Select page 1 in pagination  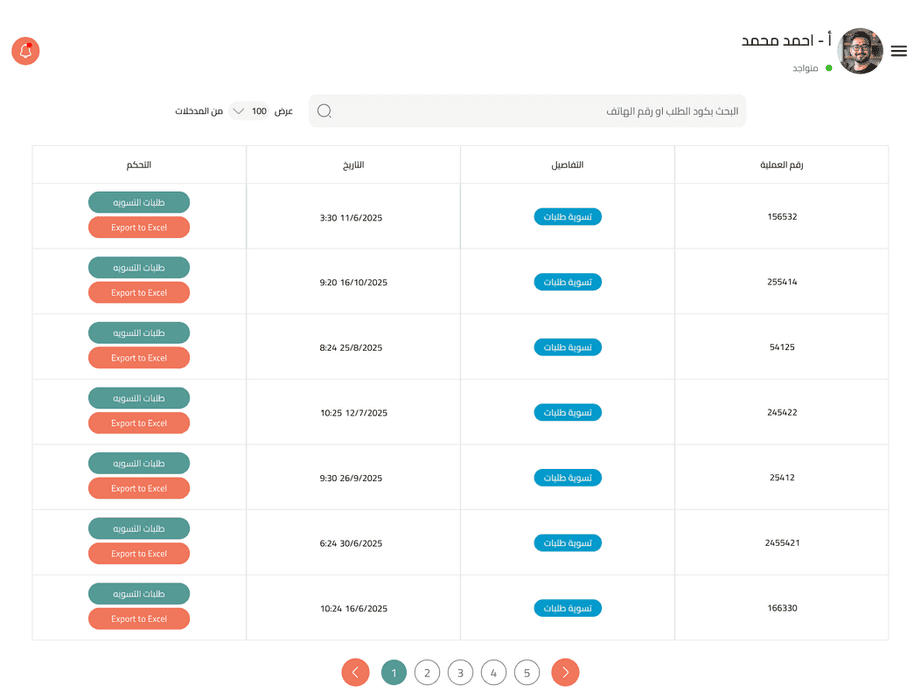[394, 673]
